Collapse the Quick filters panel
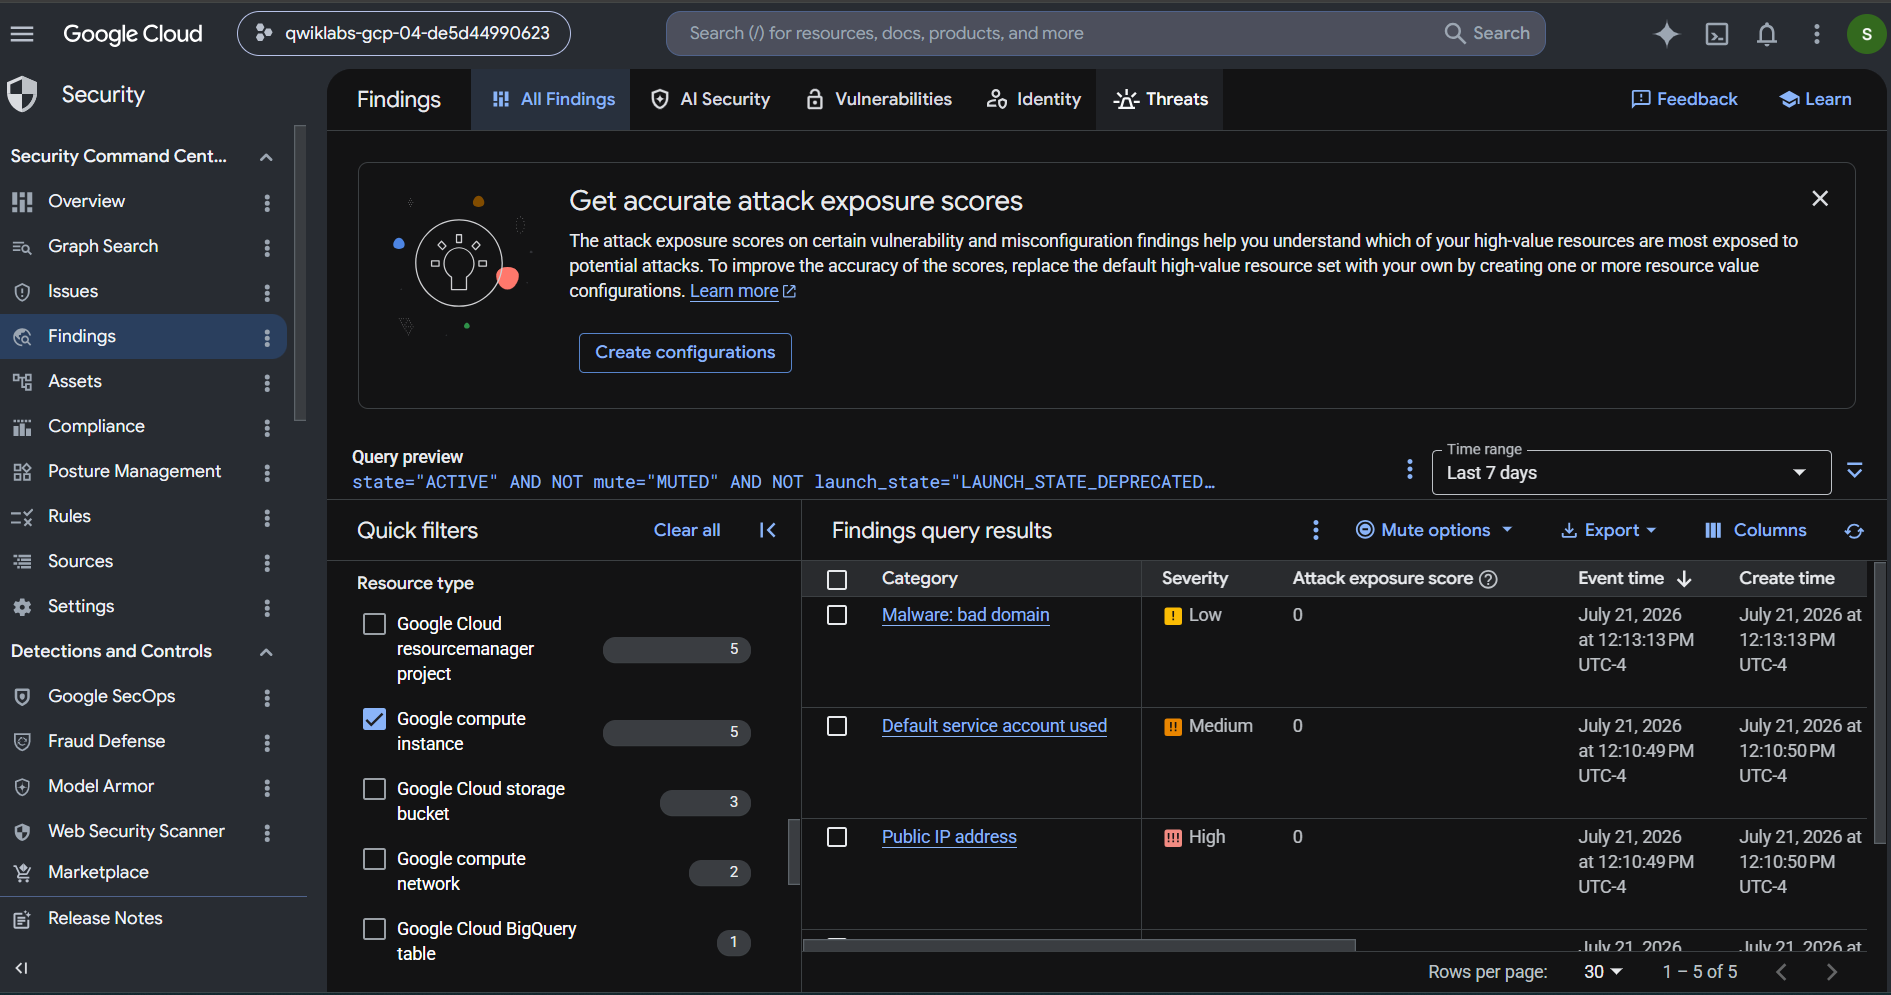Viewport: 1891px width, 995px height. [x=767, y=530]
